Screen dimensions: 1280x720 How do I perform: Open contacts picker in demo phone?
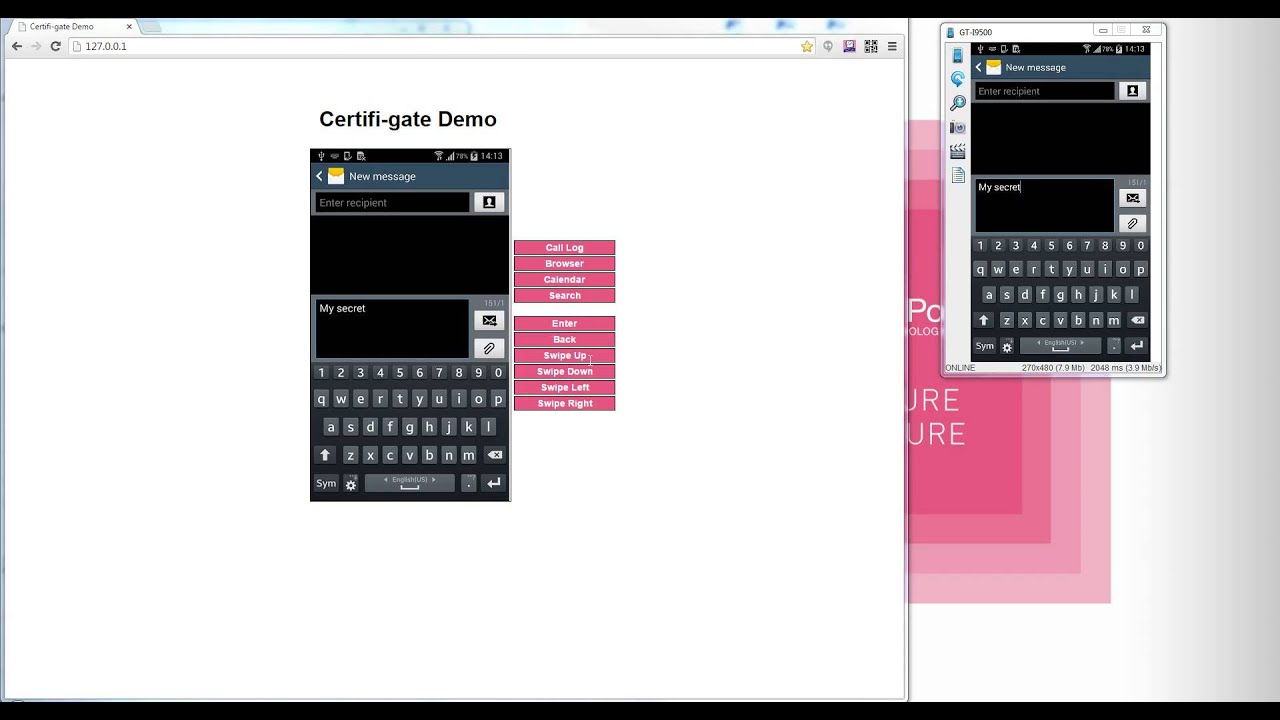[489, 202]
